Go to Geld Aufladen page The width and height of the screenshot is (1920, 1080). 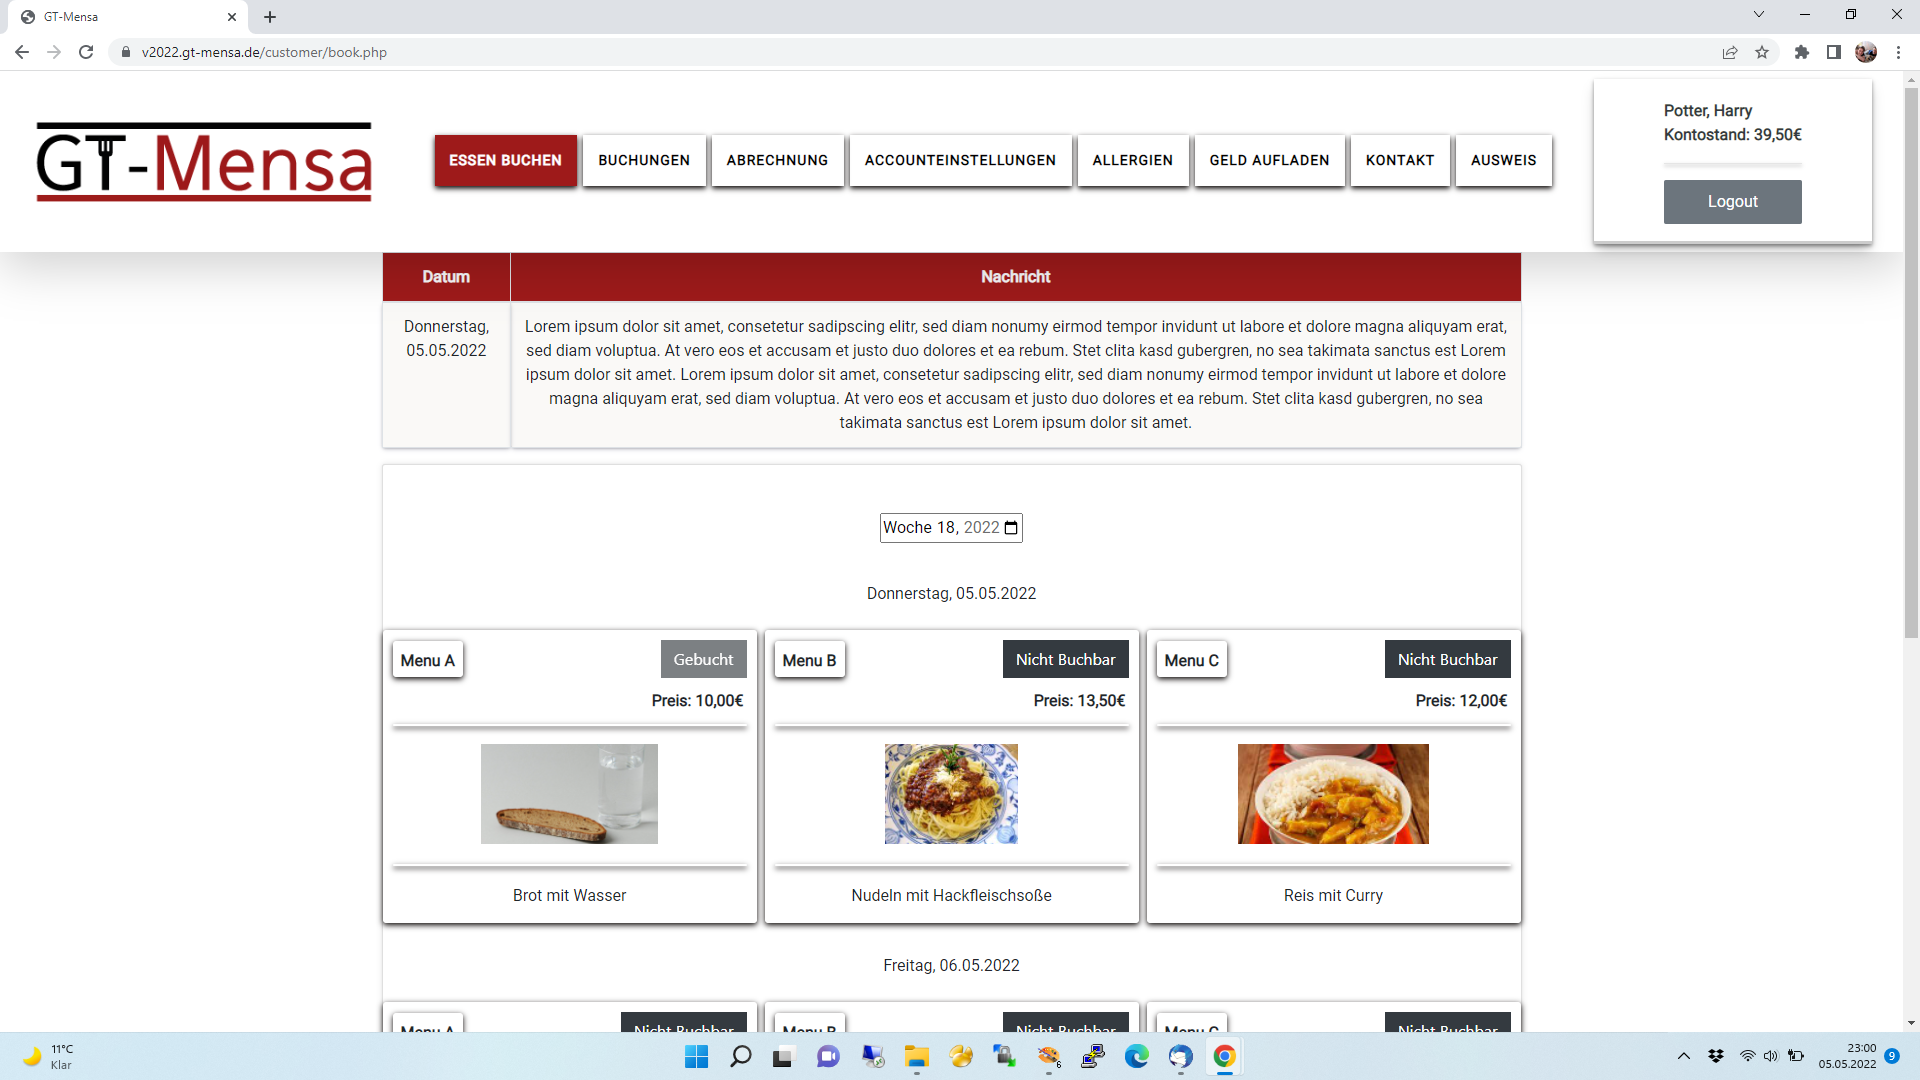coord(1269,160)
